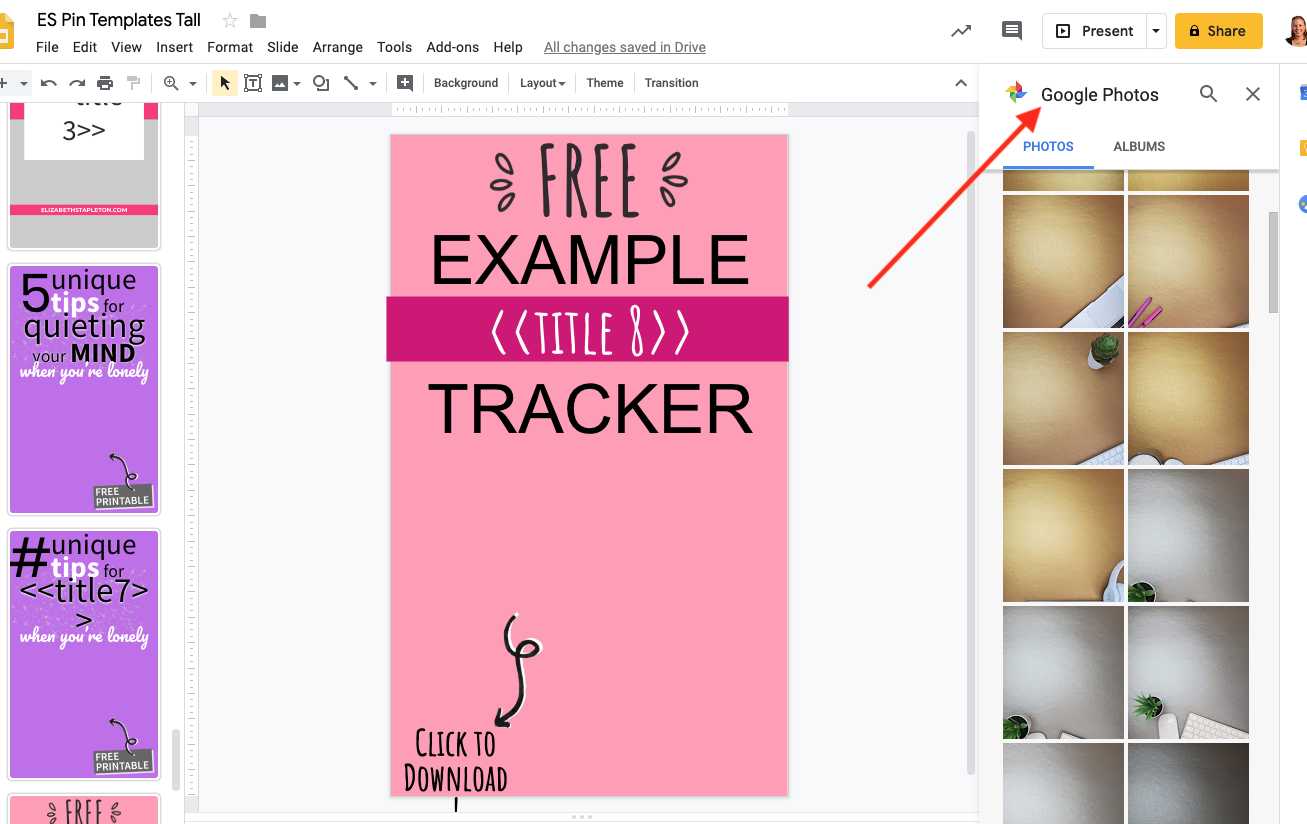This screenshot has width=1307, height=824.
Task: Click the activity trend line icon
Action: click(x=961, y=31)
